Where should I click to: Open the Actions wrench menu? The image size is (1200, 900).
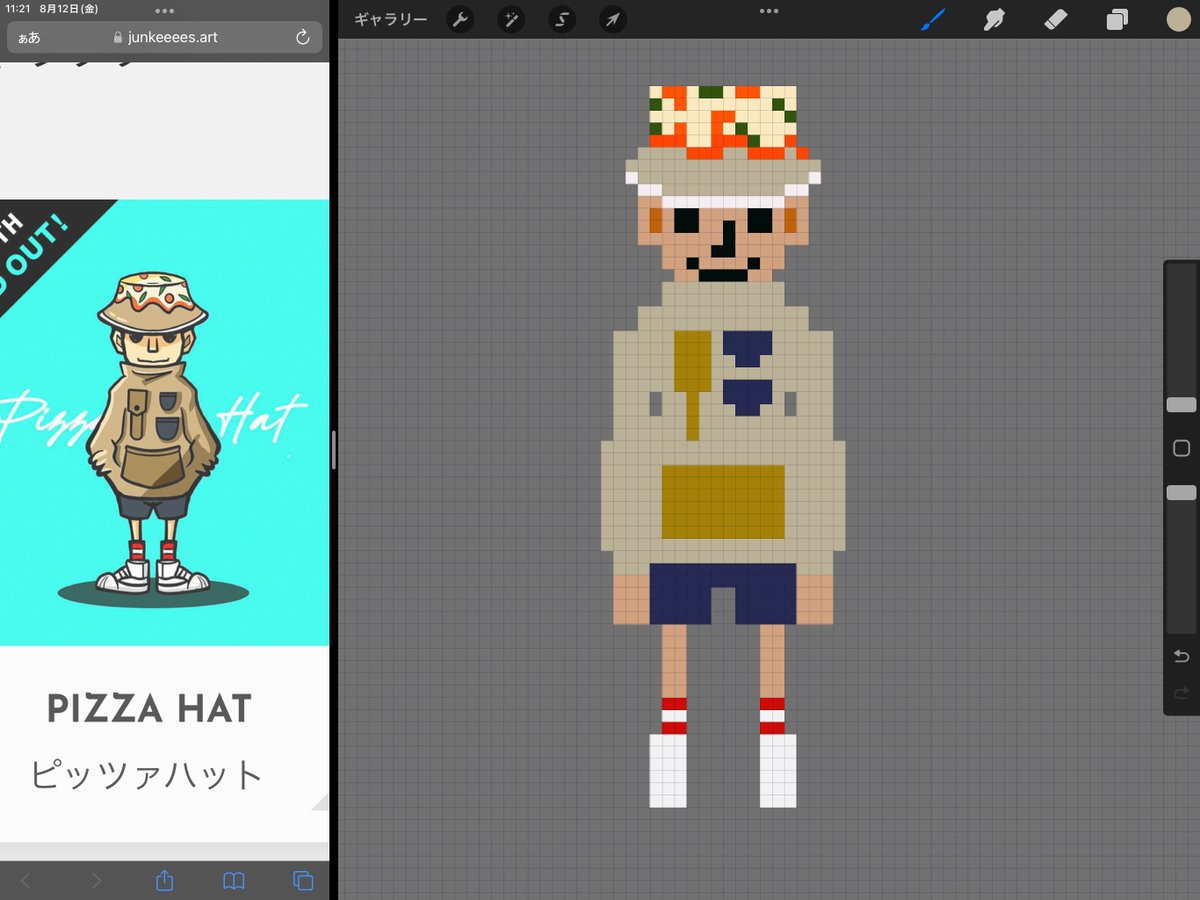point(460,19)
